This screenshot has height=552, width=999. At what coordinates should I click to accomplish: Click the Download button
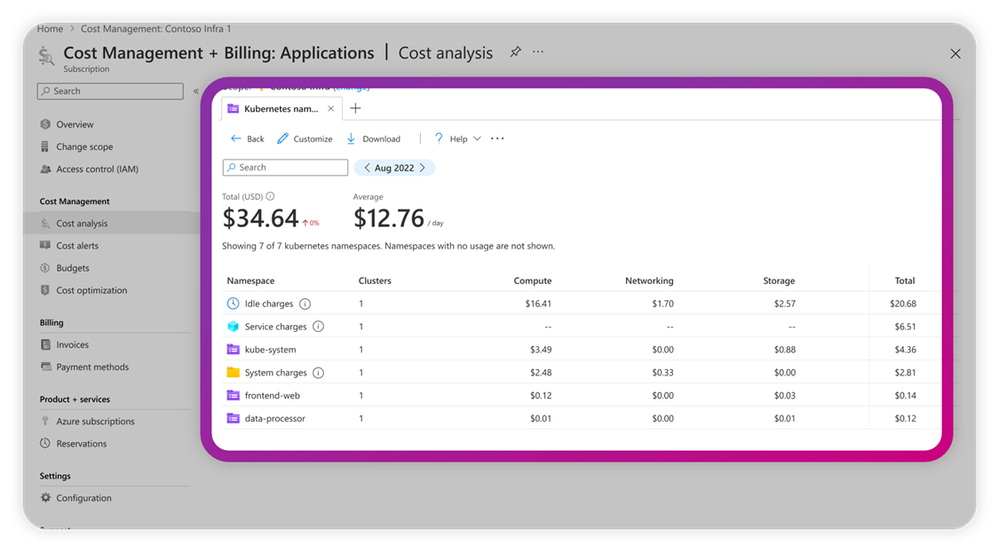(373, 138)
